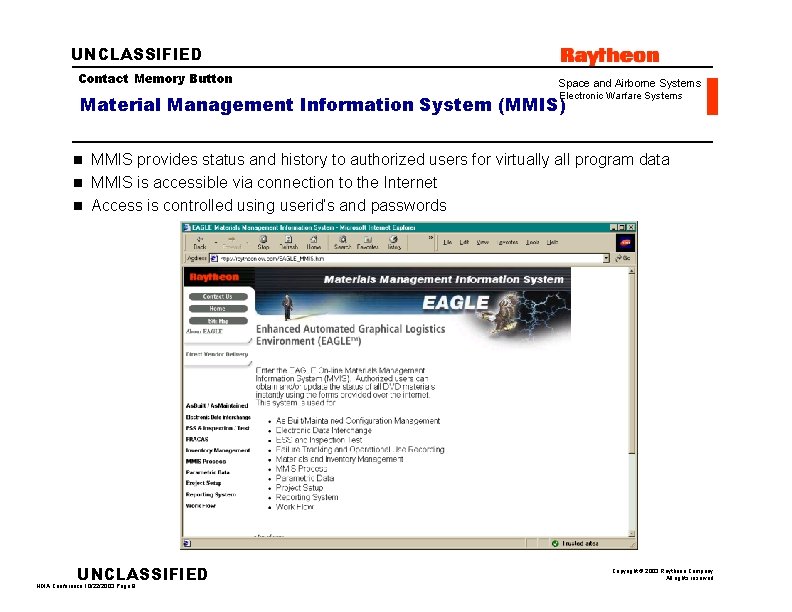Click 'MMIS Process' bullet text
Screen dimensions: 792x612
(302, 469)
